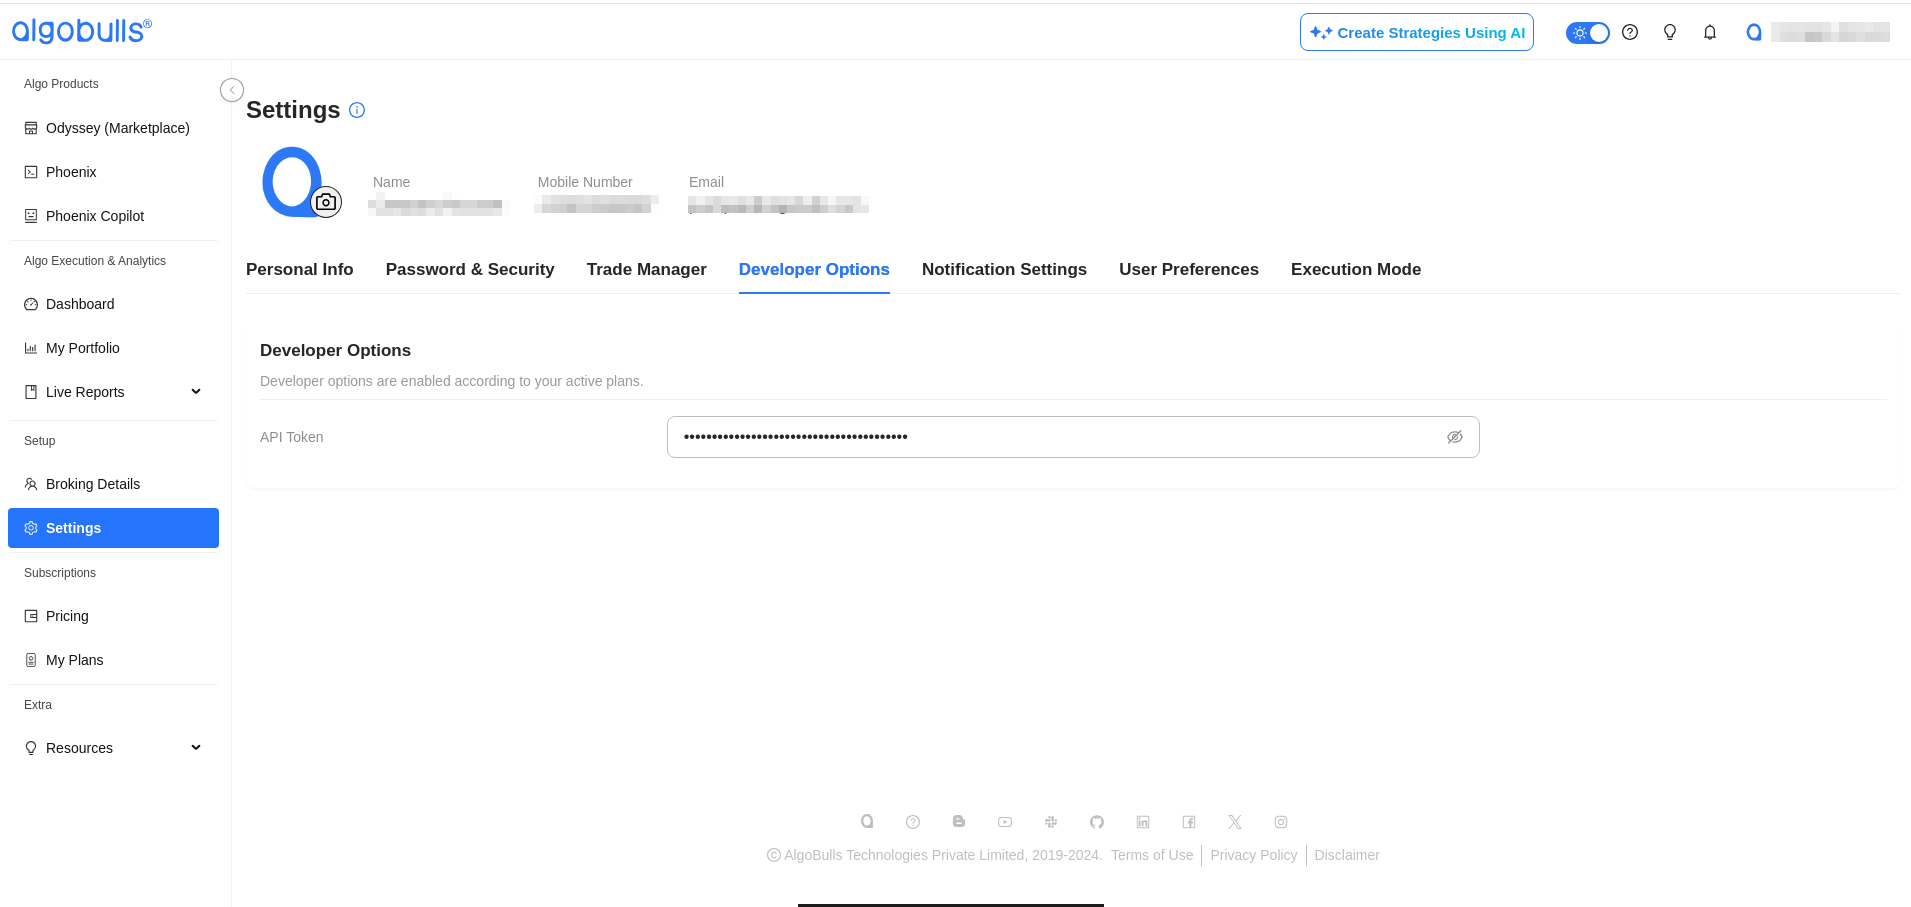Image resolution: width=1911 pixels, height=907 pixels.
Task: Open the Facebook icon in the footer
Action: pyautogui.click(x=1189, y=822)
